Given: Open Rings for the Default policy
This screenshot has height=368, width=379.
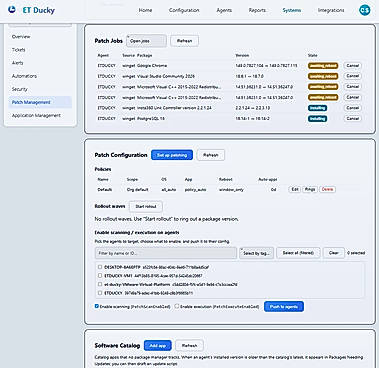Looking at the screenshot, I should click(x=310, y=189).
